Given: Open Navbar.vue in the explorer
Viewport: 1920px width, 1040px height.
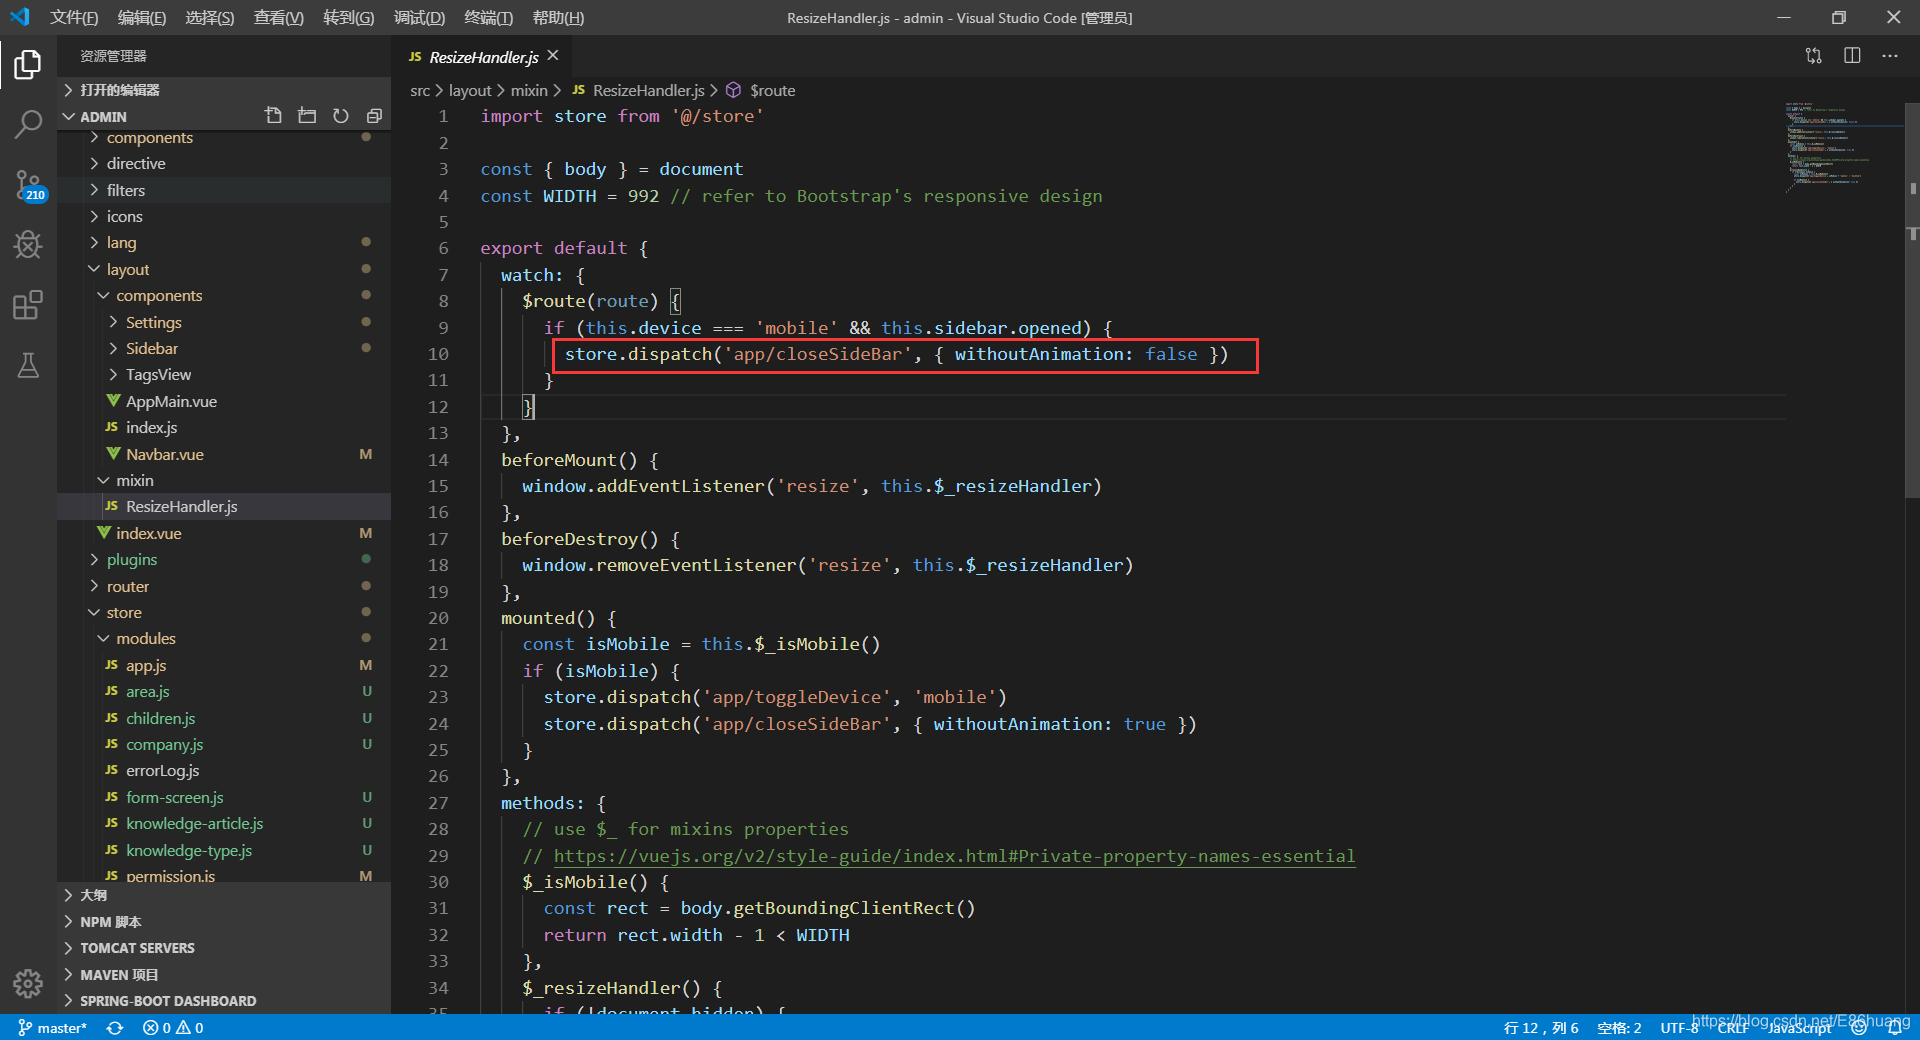Looking at the screenshot, I should point(165,454).
